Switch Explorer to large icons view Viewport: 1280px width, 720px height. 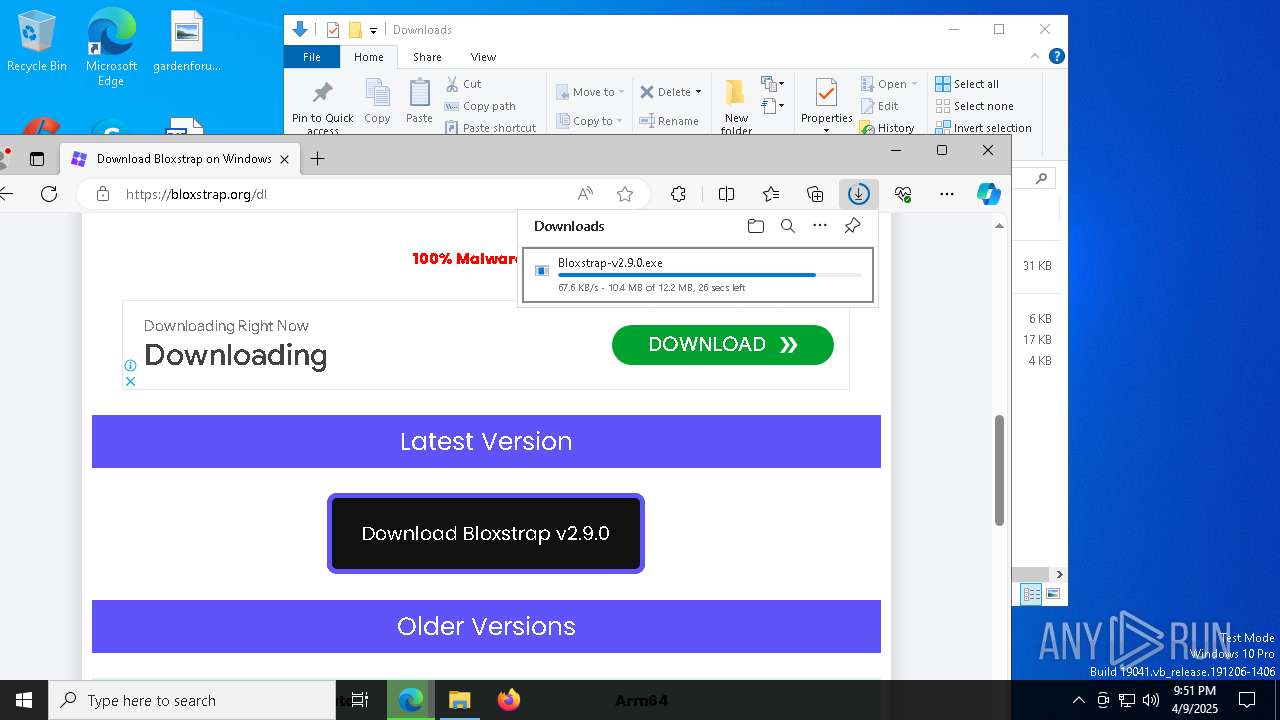tap(1052, 594)
